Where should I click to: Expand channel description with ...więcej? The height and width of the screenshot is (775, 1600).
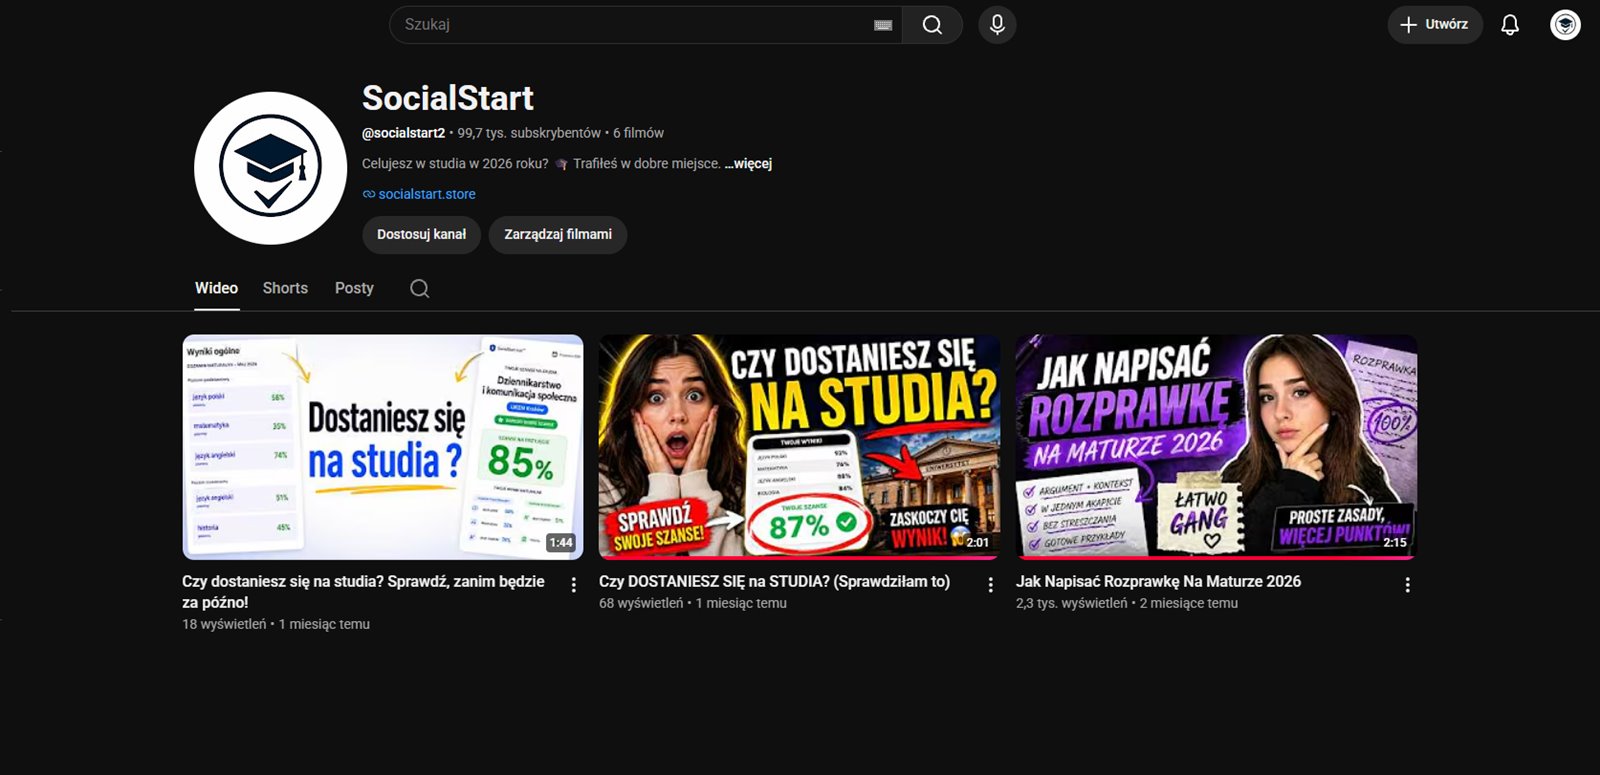pyautogui.click(x=748, y=164)
